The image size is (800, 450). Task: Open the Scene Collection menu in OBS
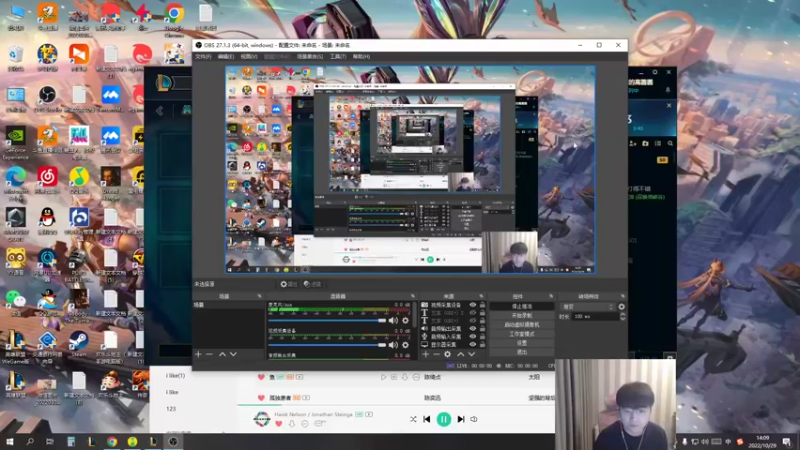pyautogui.click(x=310, y=57)
